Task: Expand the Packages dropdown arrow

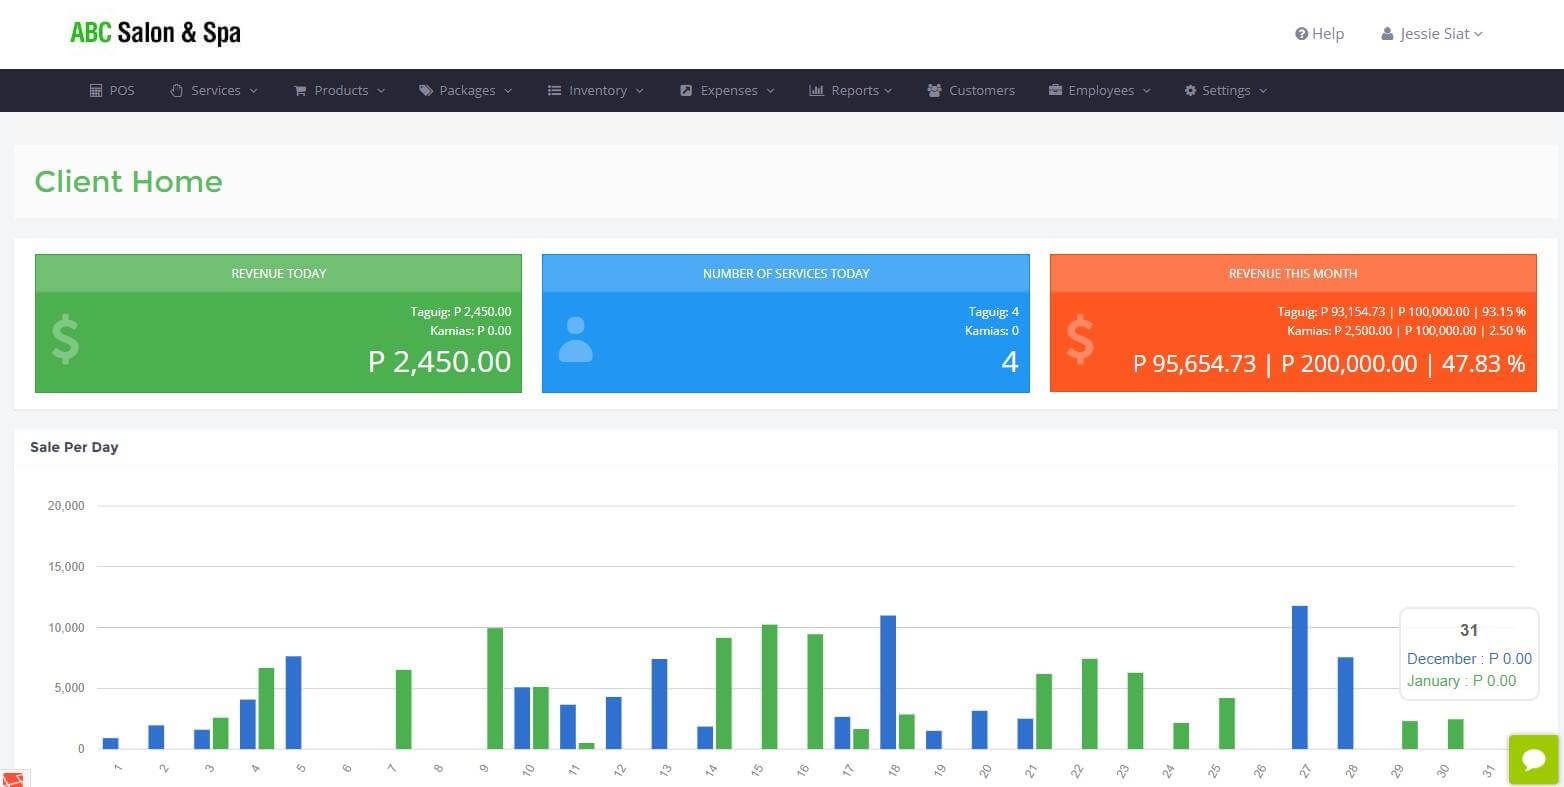Action: tap(508, 91)
